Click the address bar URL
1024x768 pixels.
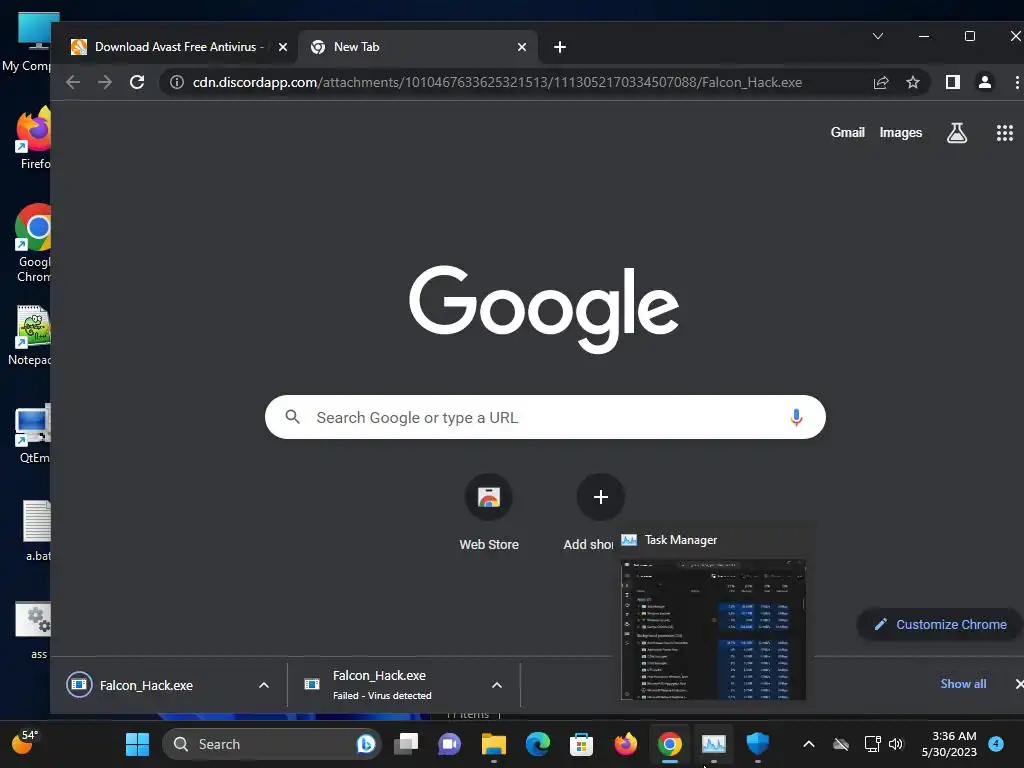[x=497, y=82]
